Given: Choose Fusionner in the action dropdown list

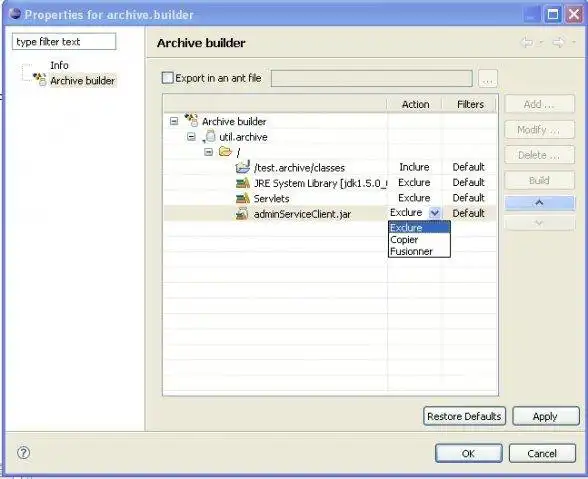Looking at the screenshot, I should point(419,251).
